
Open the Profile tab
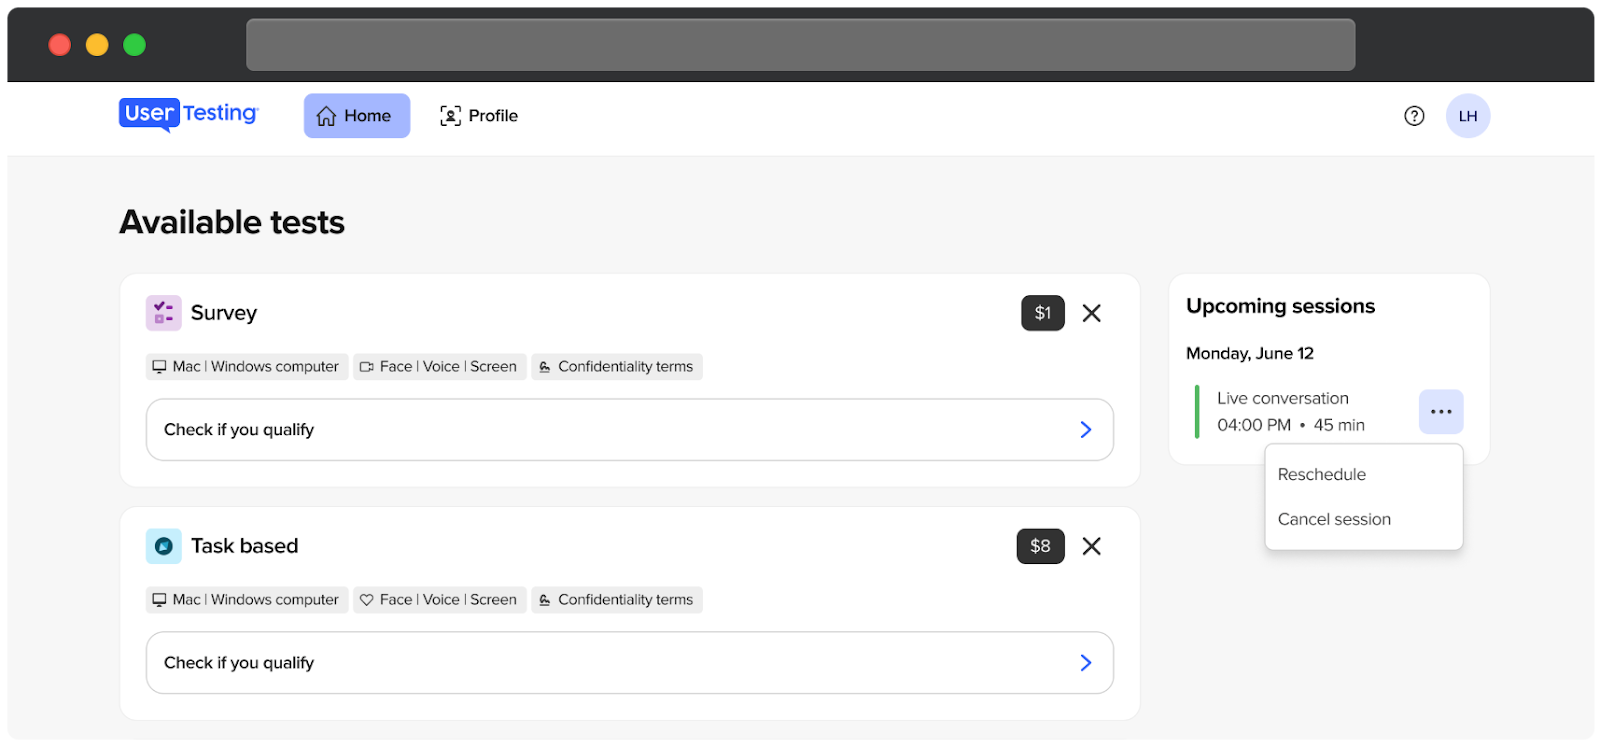point(479,116)
